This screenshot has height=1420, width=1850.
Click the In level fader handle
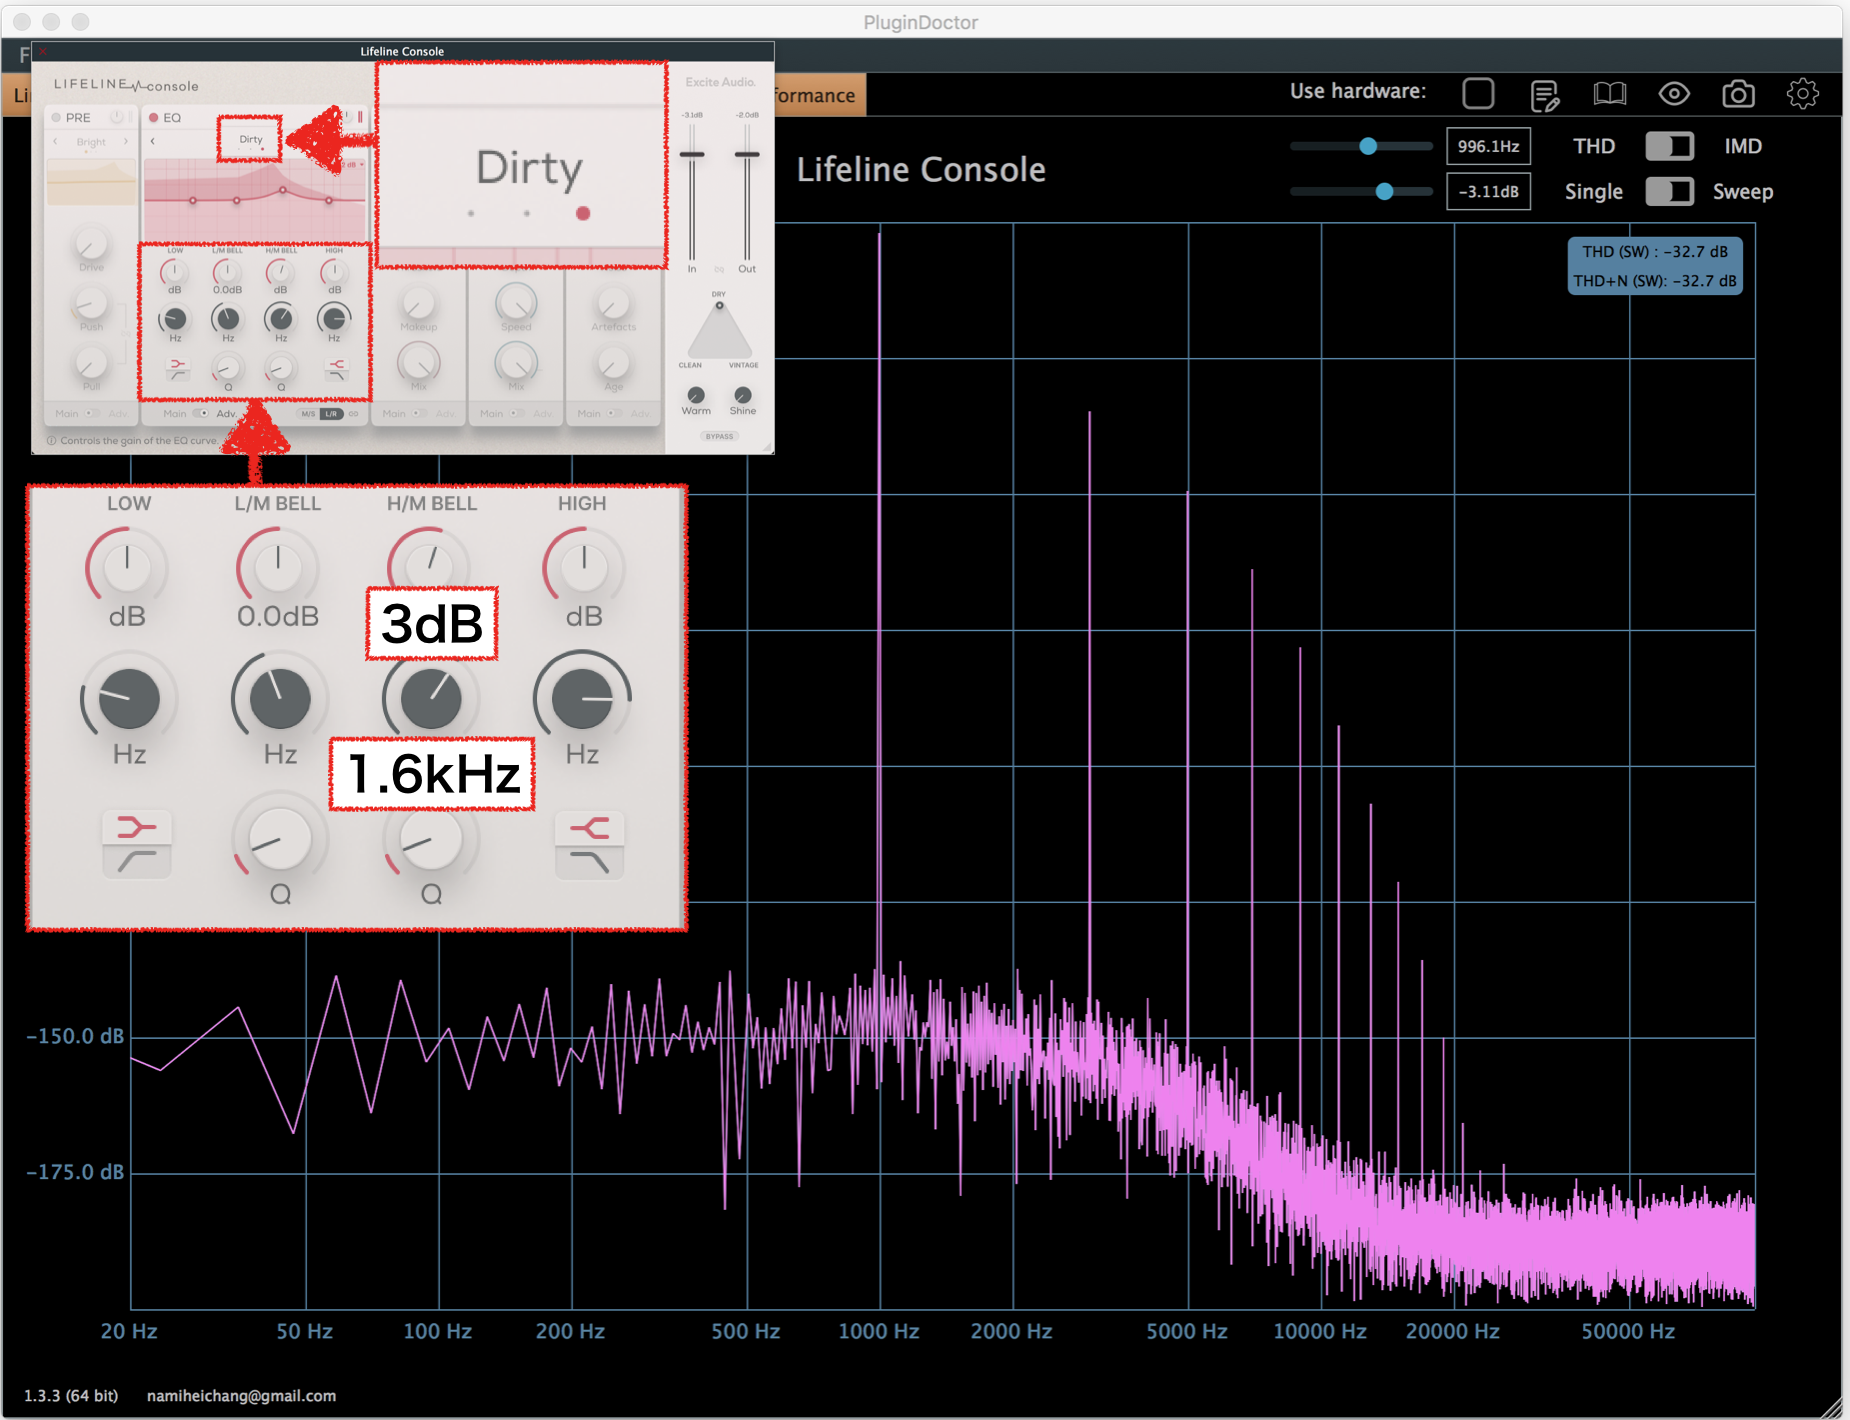tap(692, 154)
